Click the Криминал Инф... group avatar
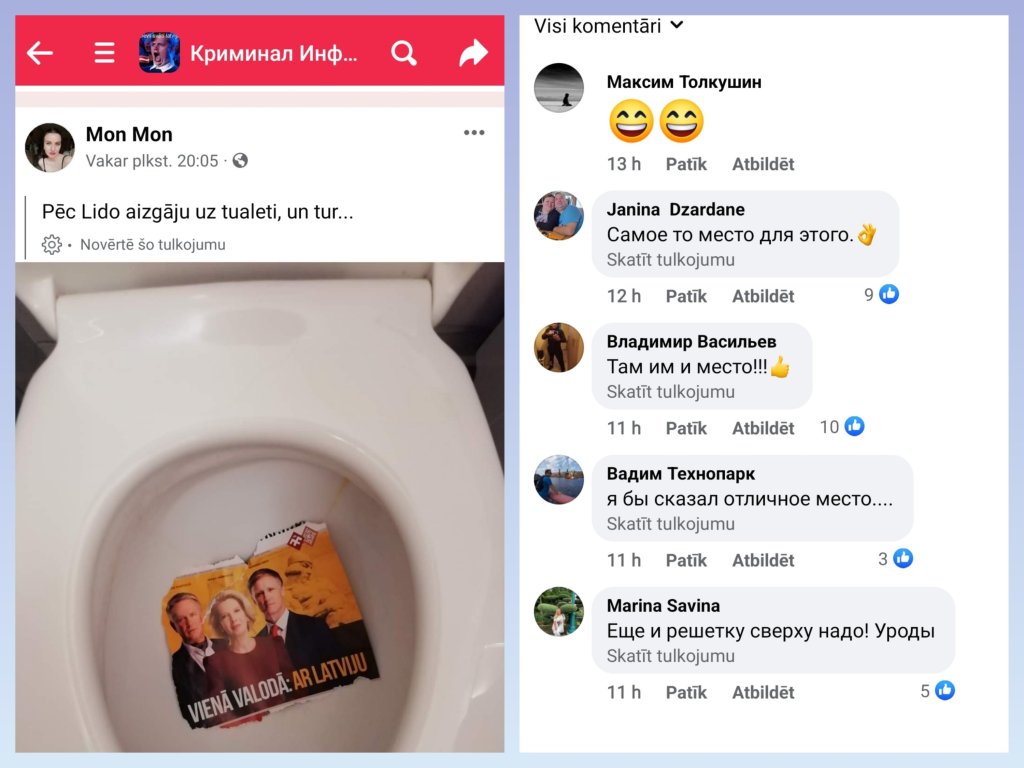This screenshot has width=1024, height=768. pos(159,53)
